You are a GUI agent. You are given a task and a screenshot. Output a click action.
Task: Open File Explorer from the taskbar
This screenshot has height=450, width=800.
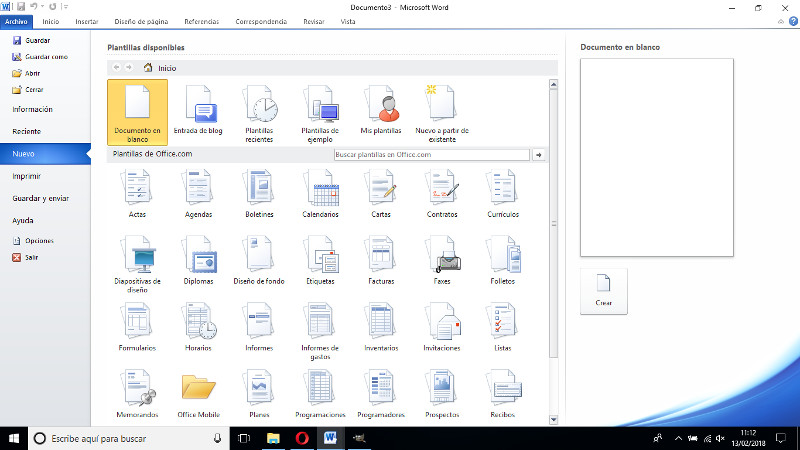273,438
